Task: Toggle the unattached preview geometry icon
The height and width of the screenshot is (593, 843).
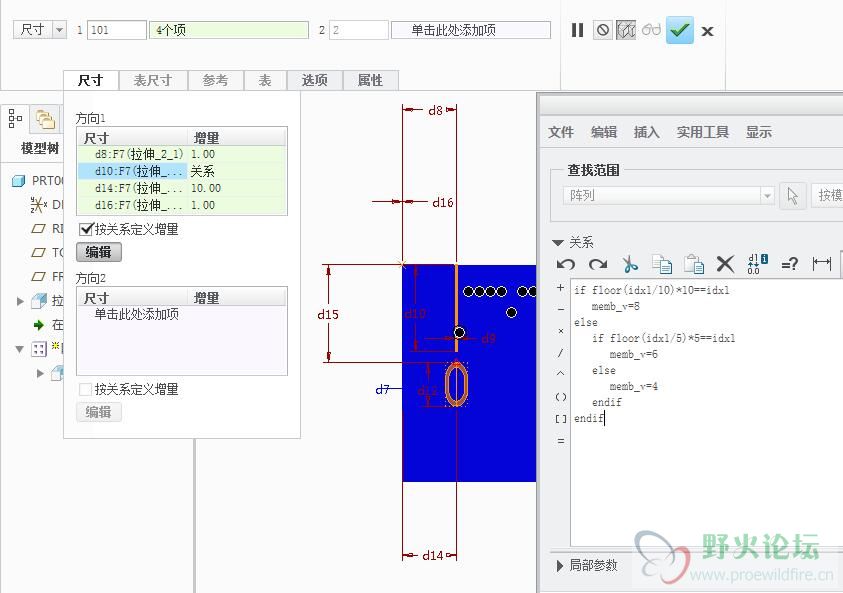Action: [x=626, y=30]
